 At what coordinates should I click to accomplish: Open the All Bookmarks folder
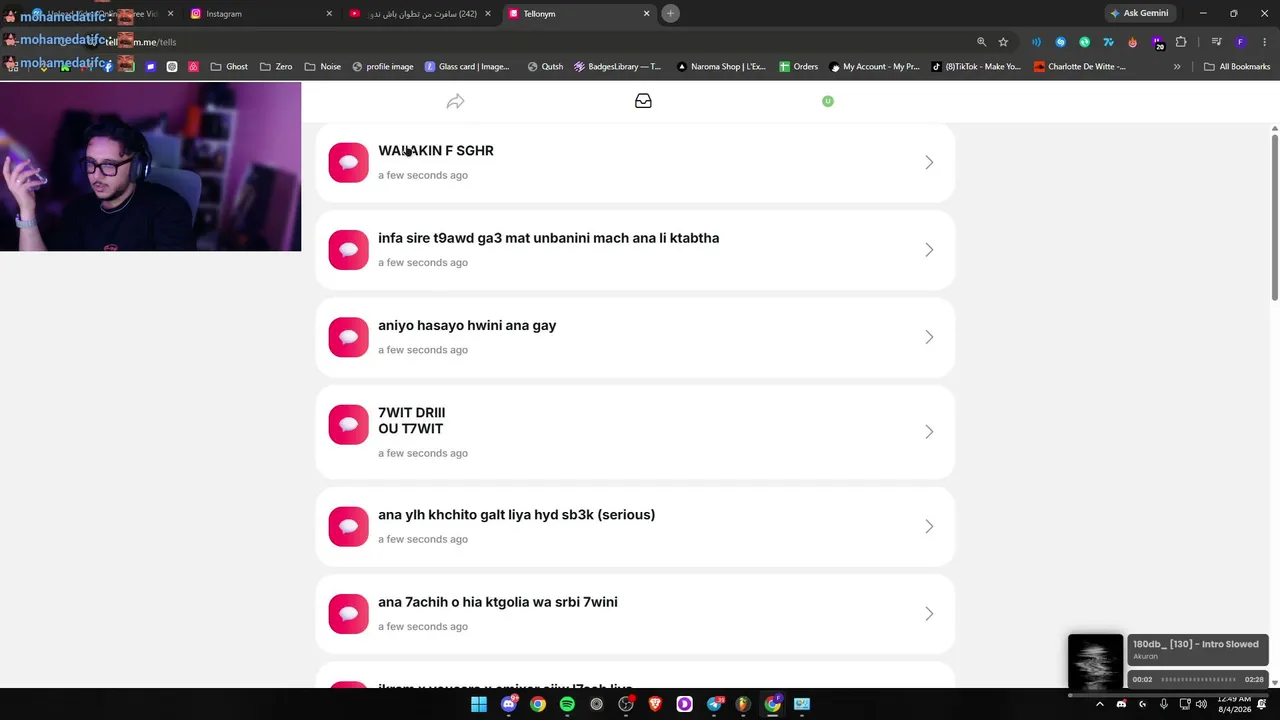tap(1237, 67)
